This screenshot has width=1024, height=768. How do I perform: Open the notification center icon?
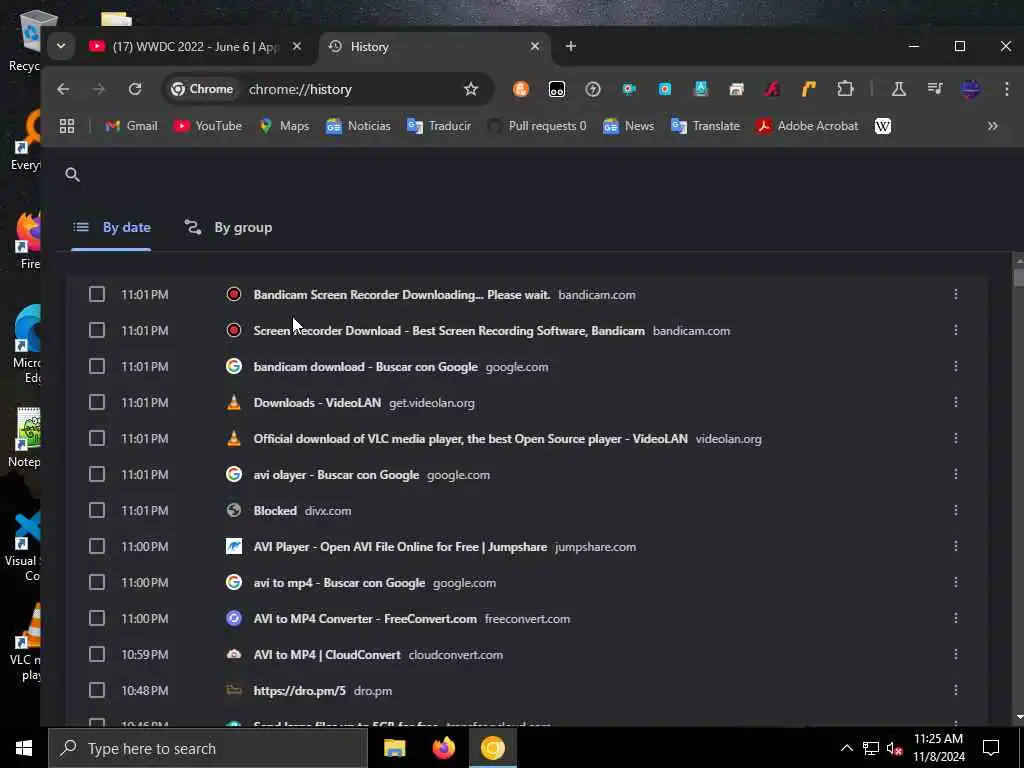click(x=991, y=748)
